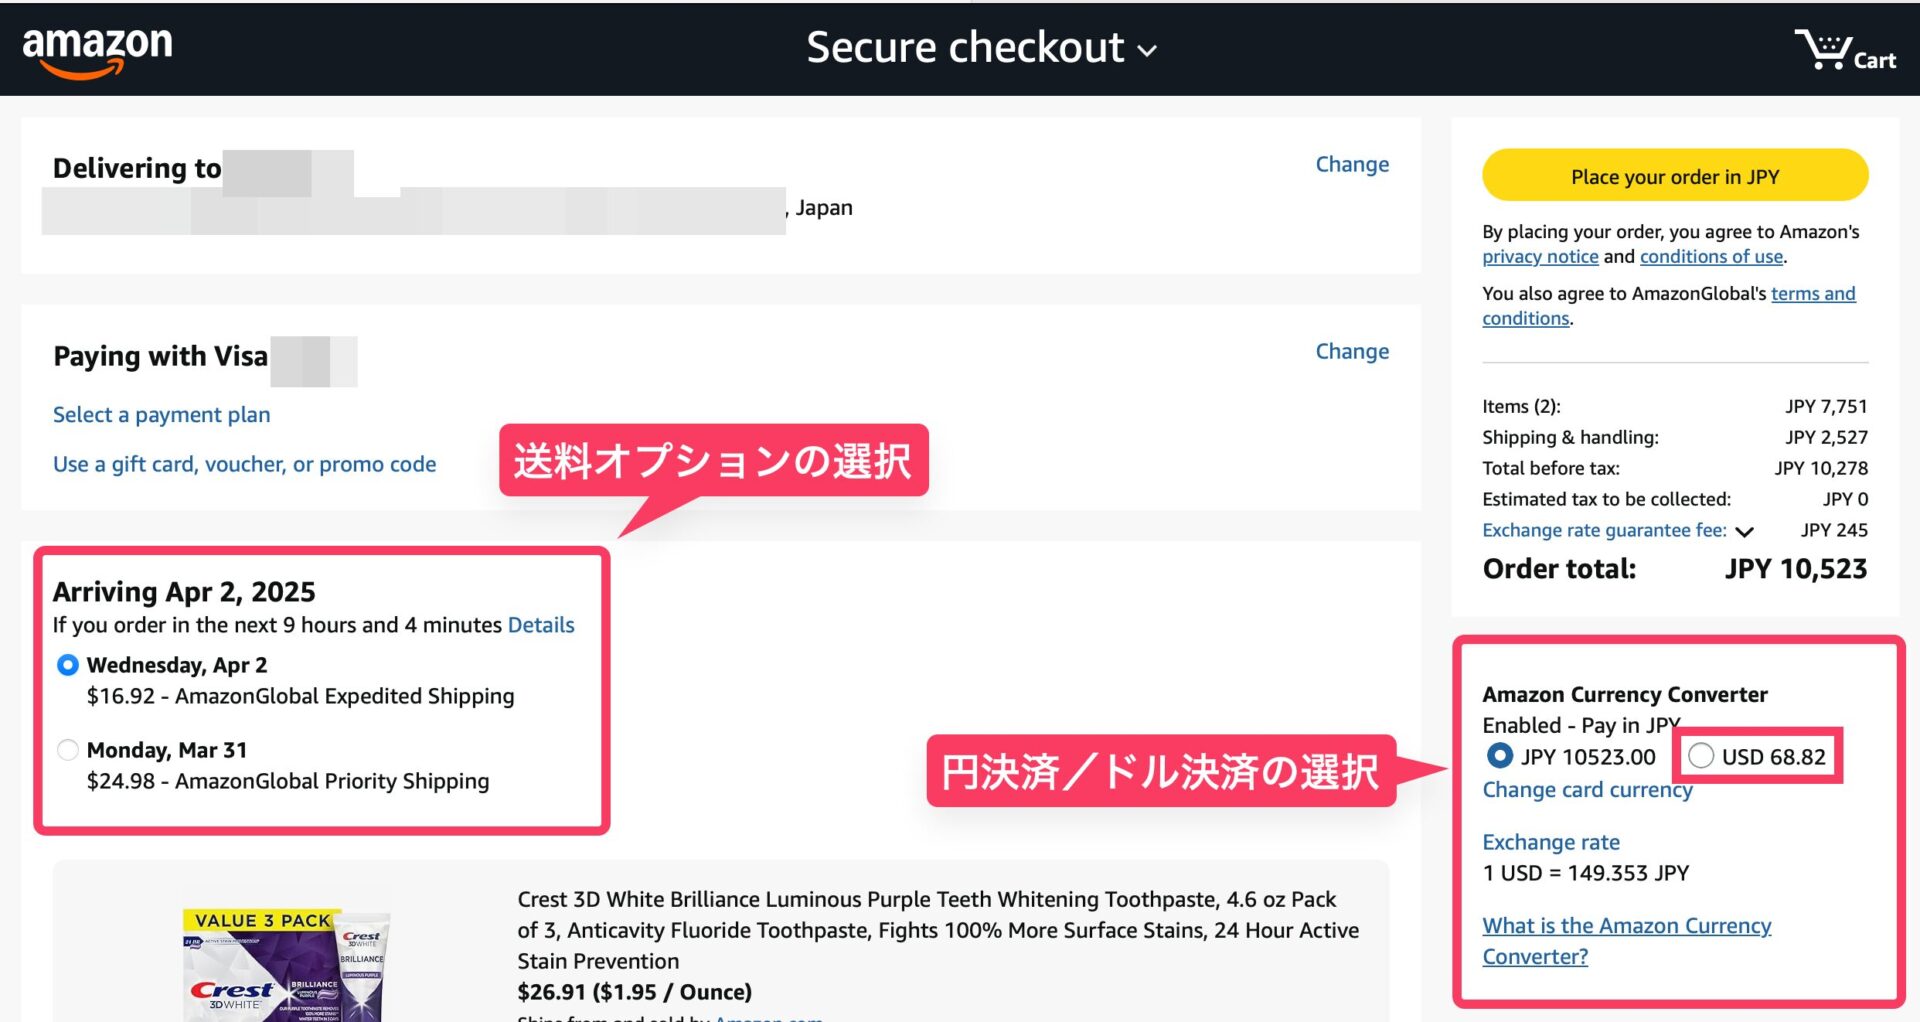Choose the JPY 10523.00 payment option
The image size is (1920, 1022).
[x=1499, y=756]
